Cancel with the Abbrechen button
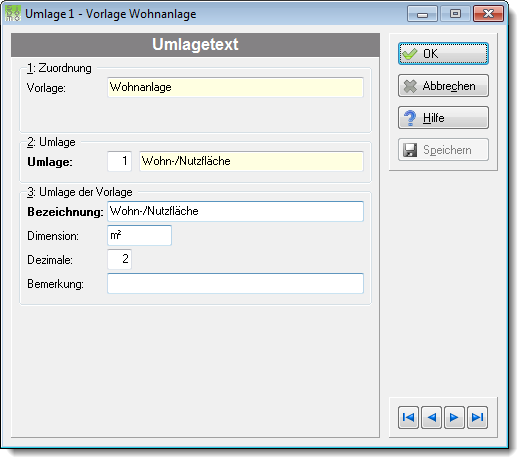The width and height of the screenshot is (524, 464). [x=443, y=86]
